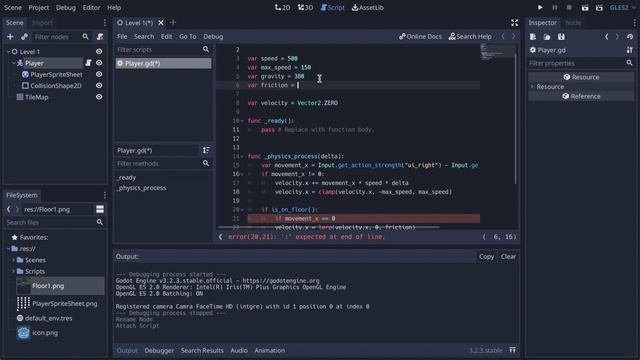
Task: Open the script editor File menu
Action: (122, 36)
